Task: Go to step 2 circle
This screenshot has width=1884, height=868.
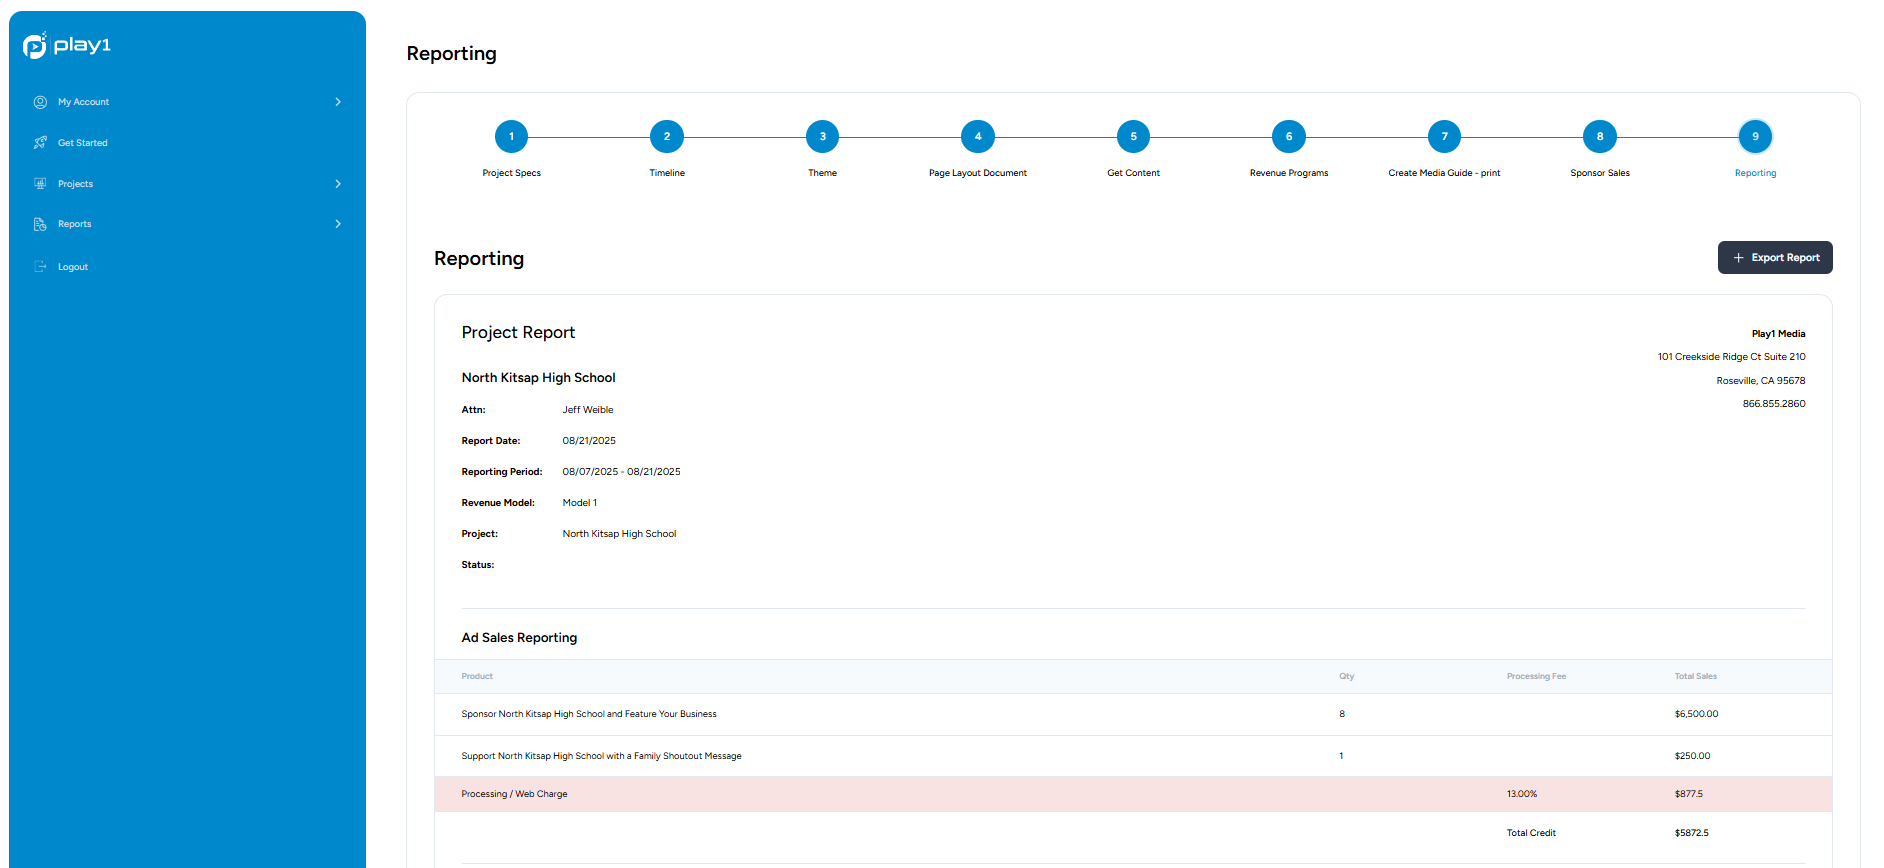Action: (667, 137)
